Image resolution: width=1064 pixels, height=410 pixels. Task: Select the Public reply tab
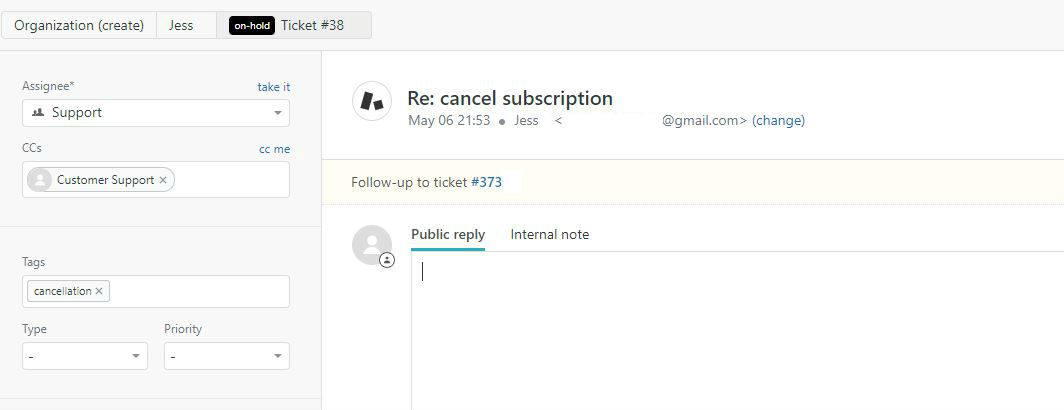pyautogui.click(x=448, y=234)
